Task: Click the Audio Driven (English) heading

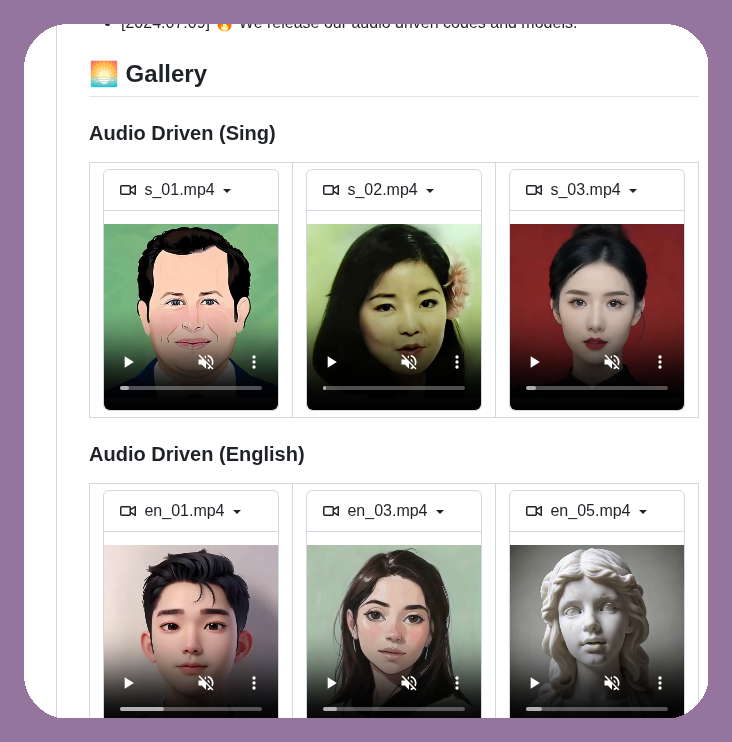Action: [197, 454]
